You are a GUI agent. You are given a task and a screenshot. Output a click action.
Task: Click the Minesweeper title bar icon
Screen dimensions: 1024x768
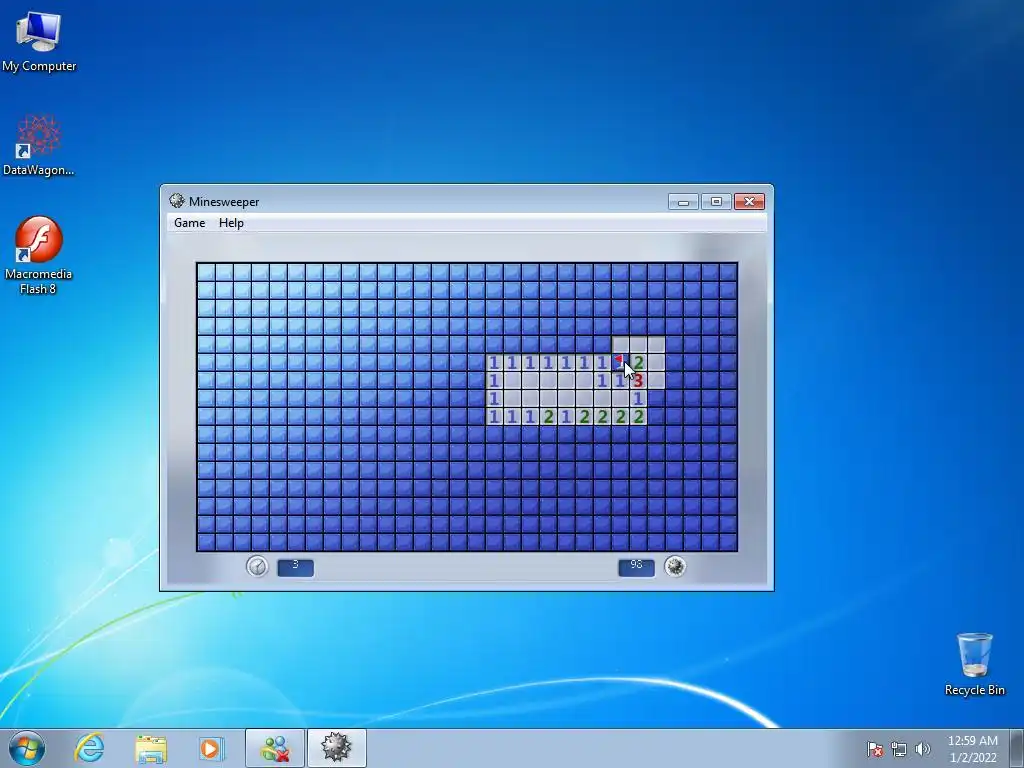176,201
